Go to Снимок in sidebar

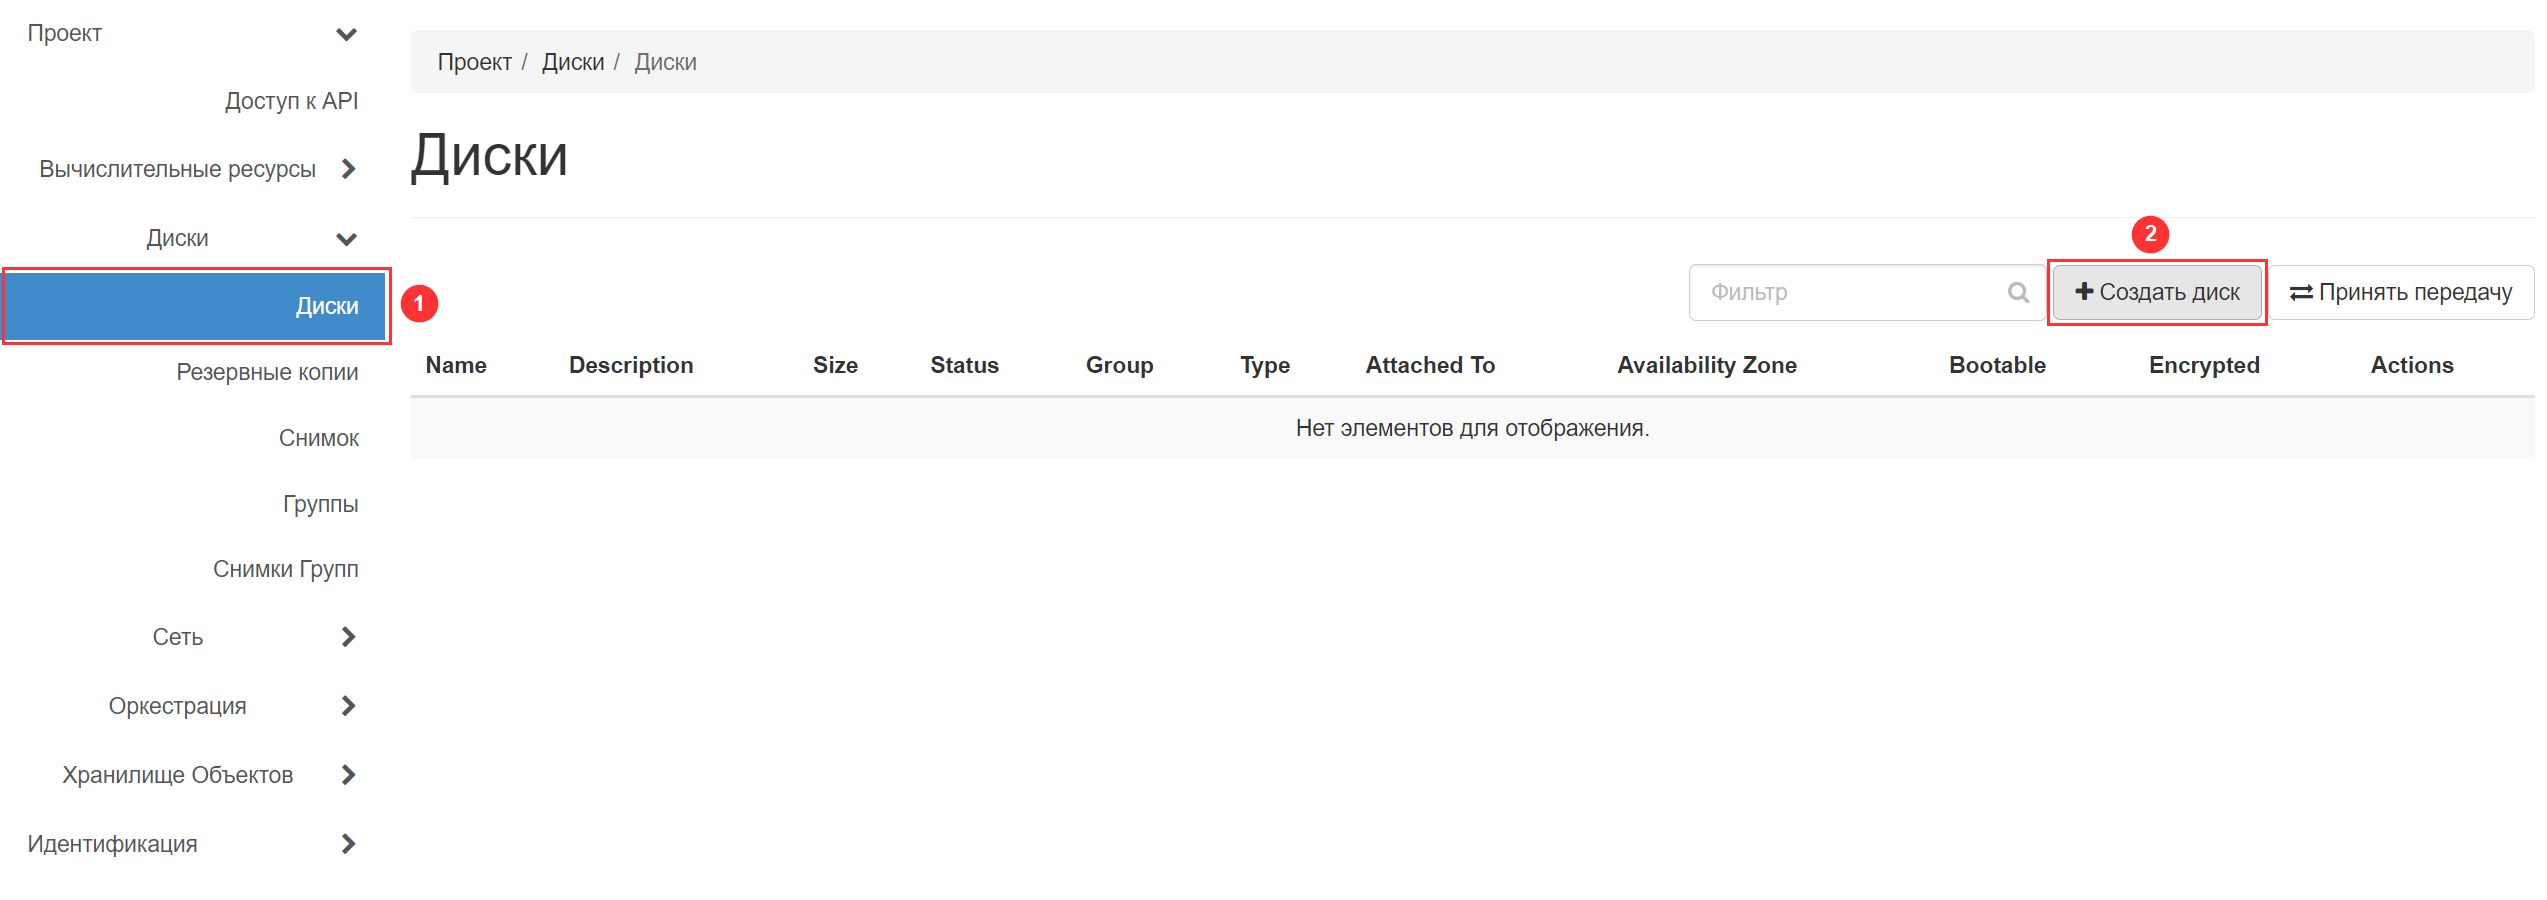(x=318, y=438)
